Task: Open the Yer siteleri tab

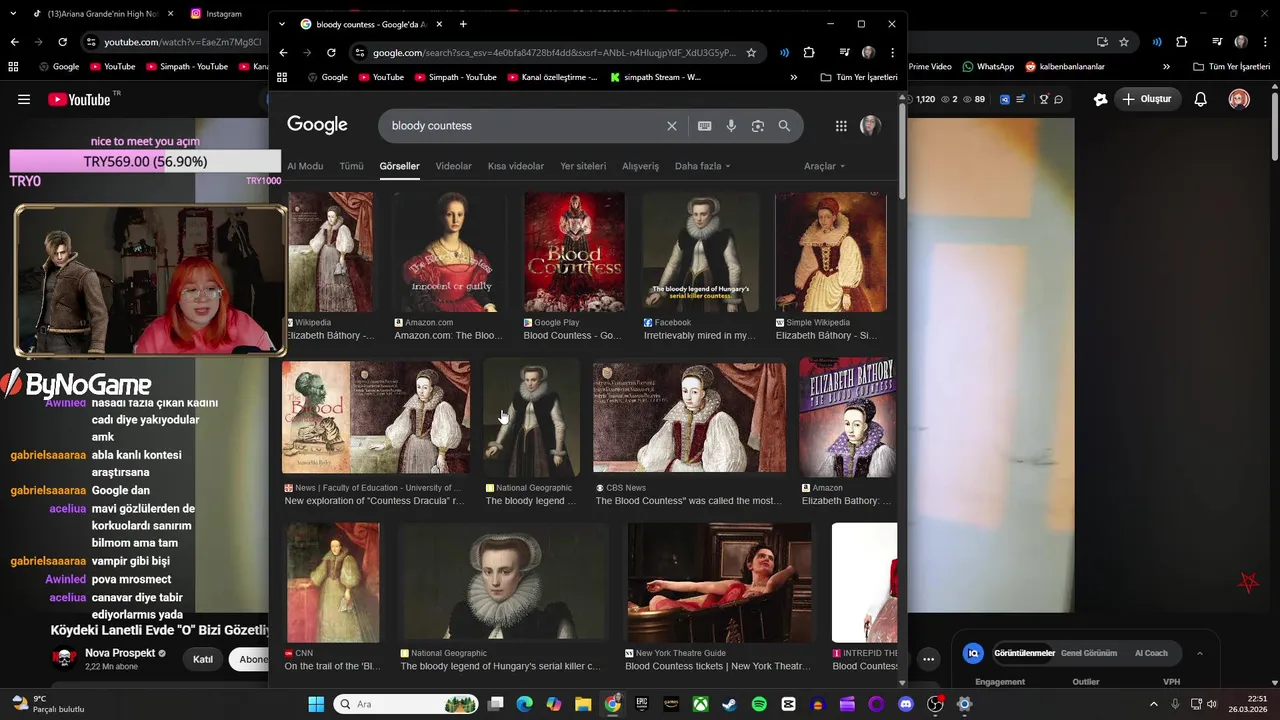Action: click(x=583, y=166)
